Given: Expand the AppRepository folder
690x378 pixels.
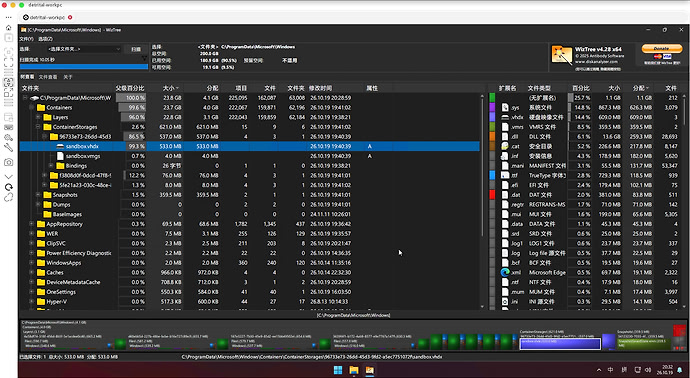Looking at the screenshot, I should tap(32, 224).
